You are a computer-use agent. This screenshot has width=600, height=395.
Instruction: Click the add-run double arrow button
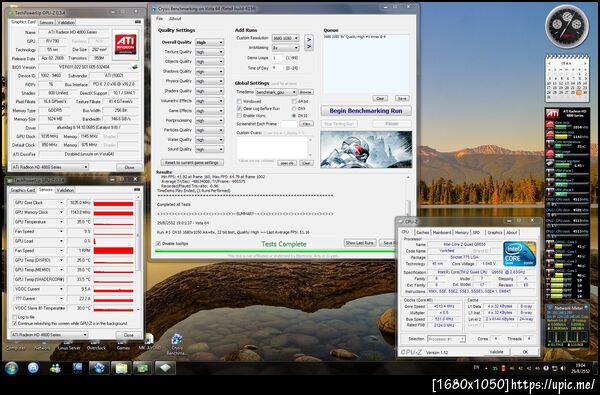click(309, 43)
